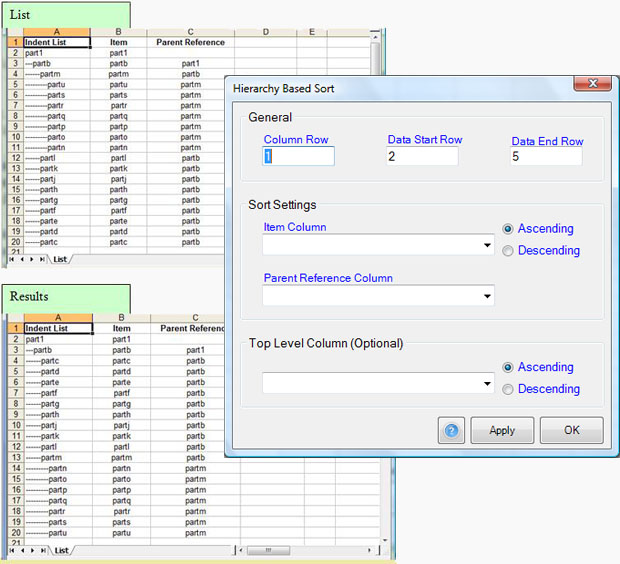This screenshot has height=564, width=620.
Task: Click the blue help question mark icon
Action: 451,430
